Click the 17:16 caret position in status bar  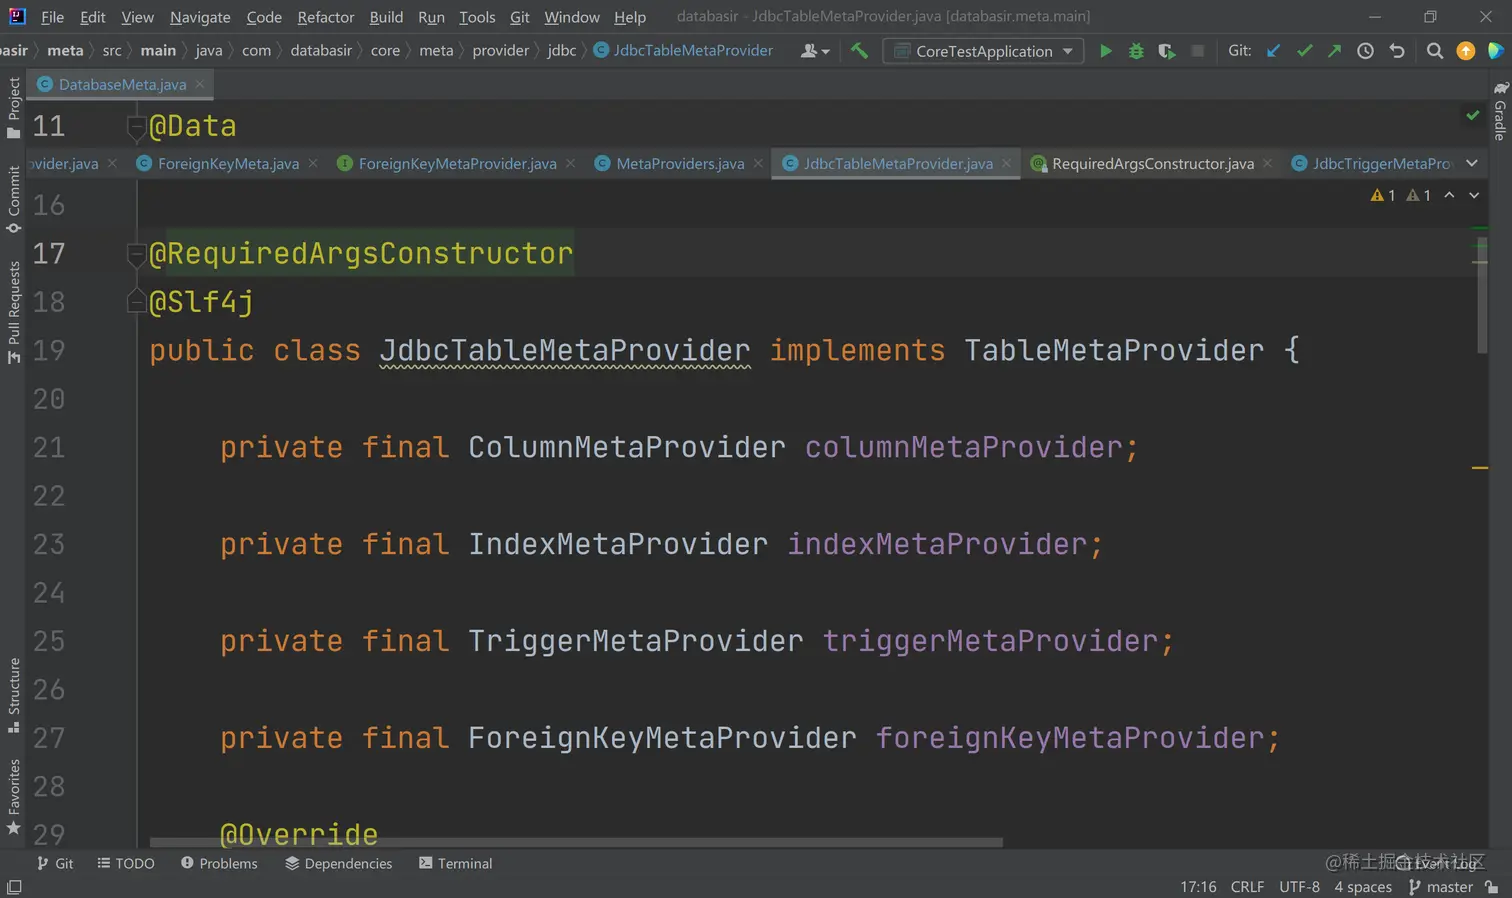[x=1198, y=887]
